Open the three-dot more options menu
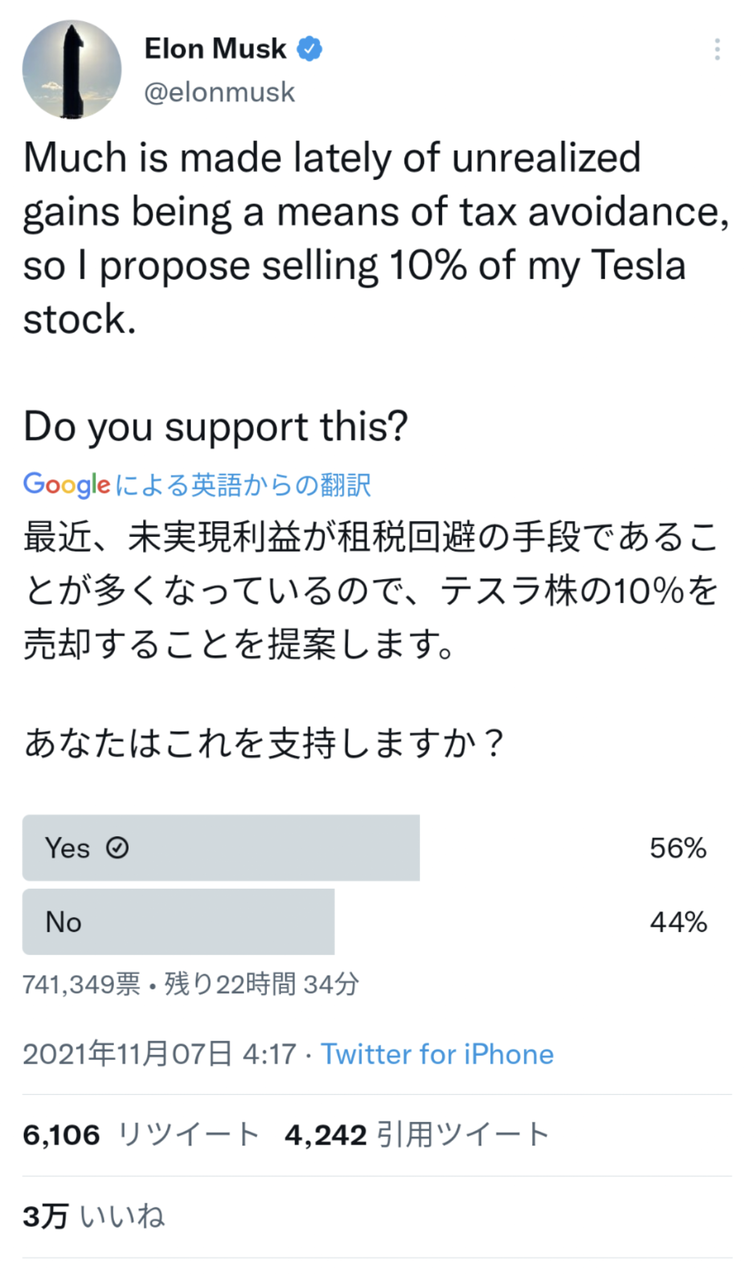 click(717, 50)
